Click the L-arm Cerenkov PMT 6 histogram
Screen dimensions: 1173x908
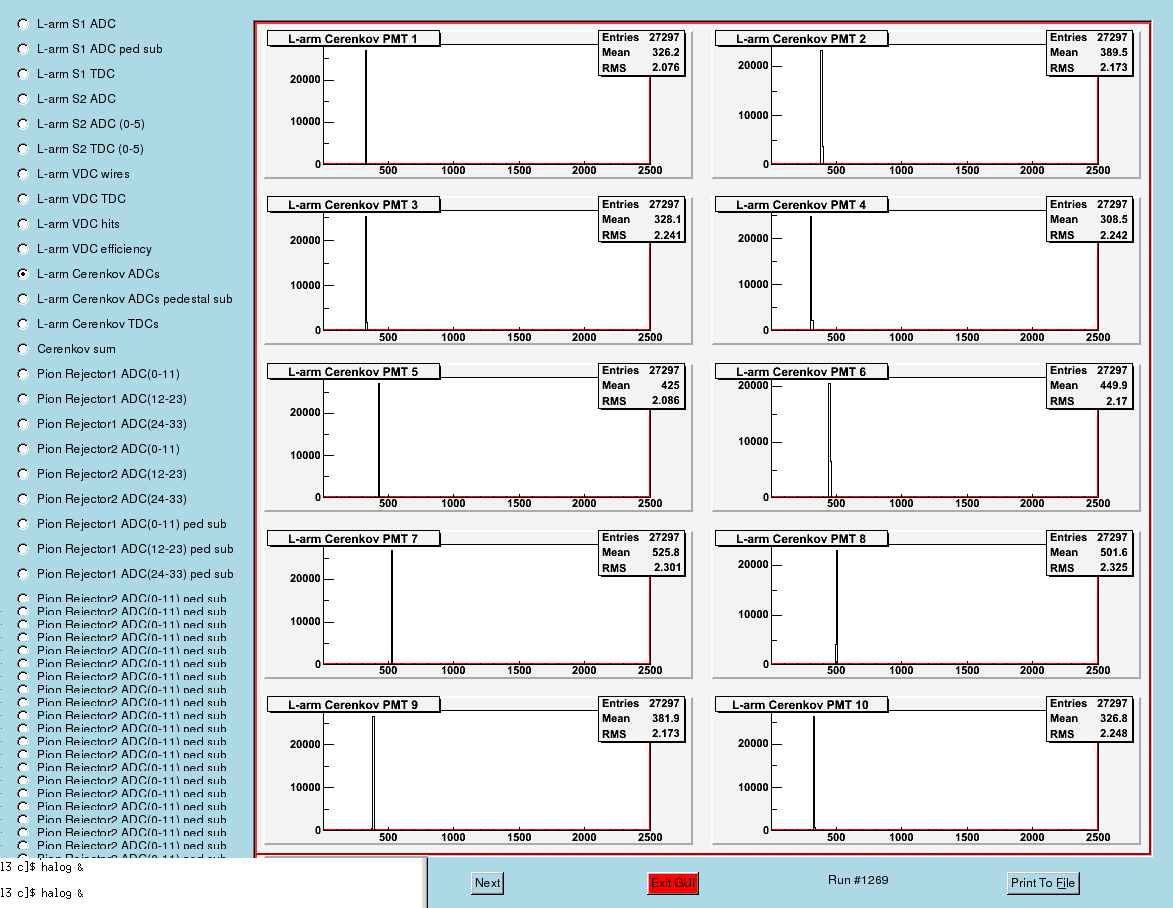pyautogui.click(x=926, y=437)
